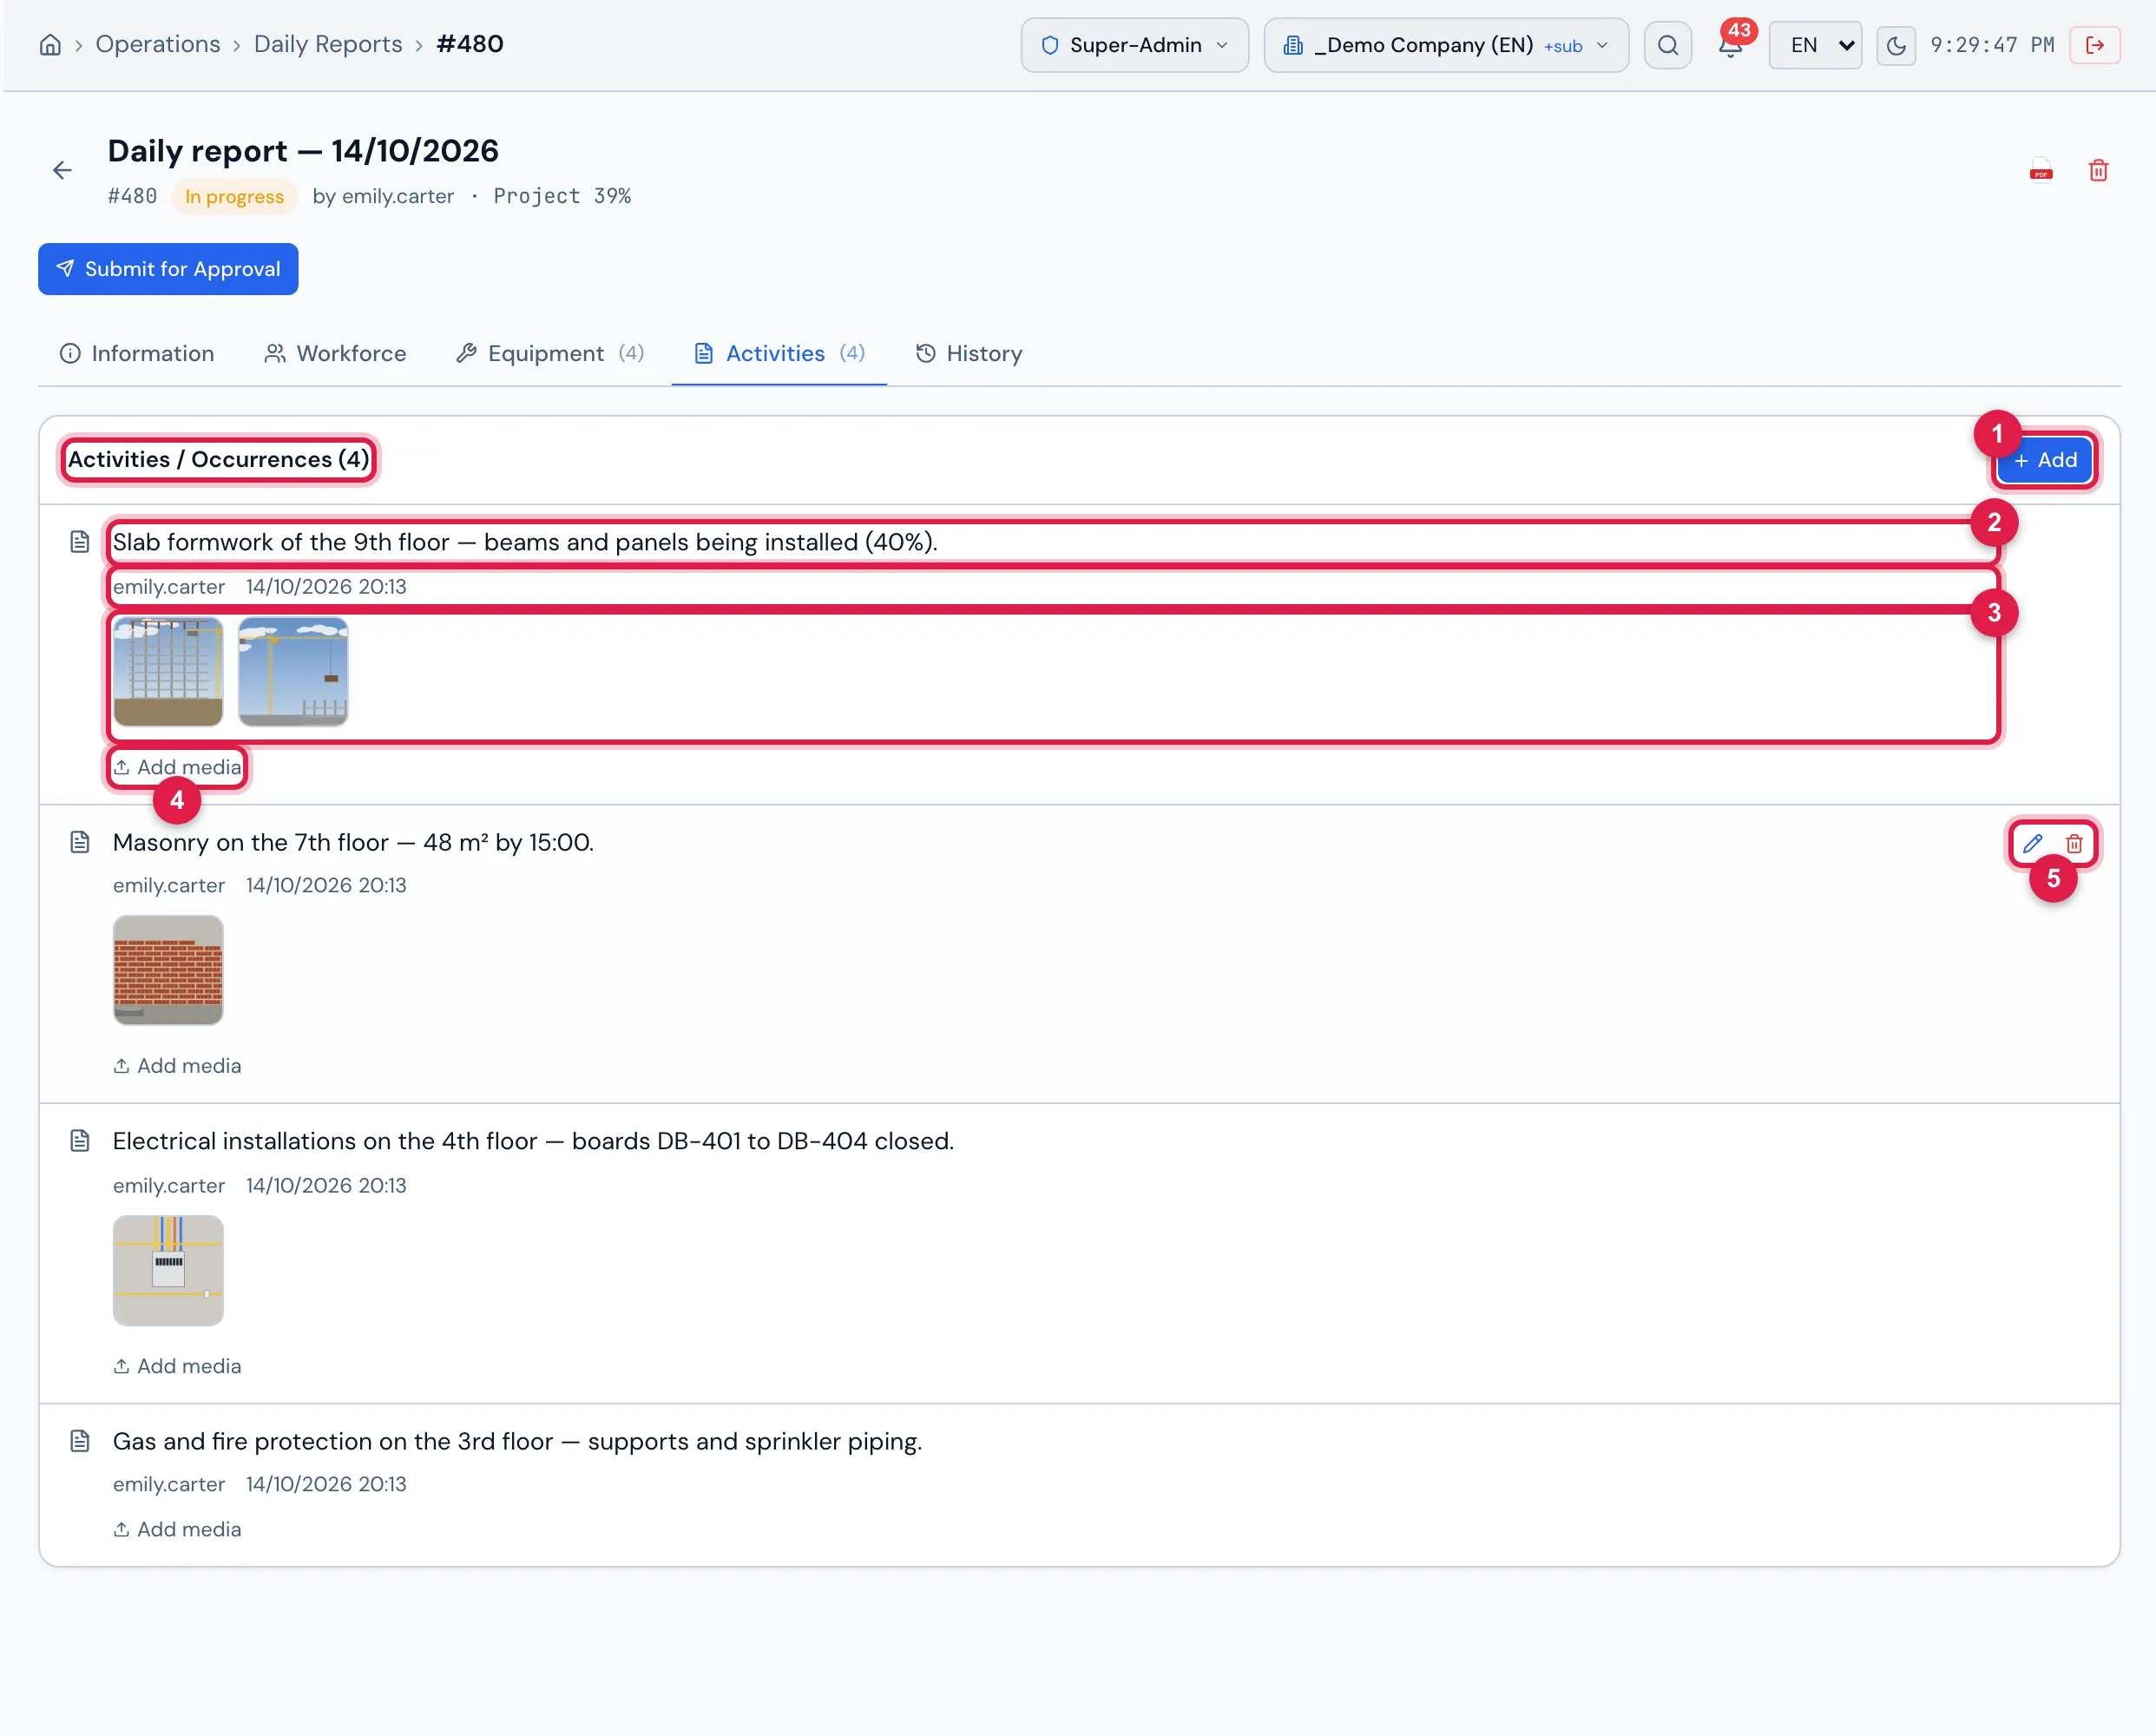The width and height of the screenshot is (2156, 1736).
Task: Go back with the left arrow
Action: pyautogui.click(x=62, y=170)
